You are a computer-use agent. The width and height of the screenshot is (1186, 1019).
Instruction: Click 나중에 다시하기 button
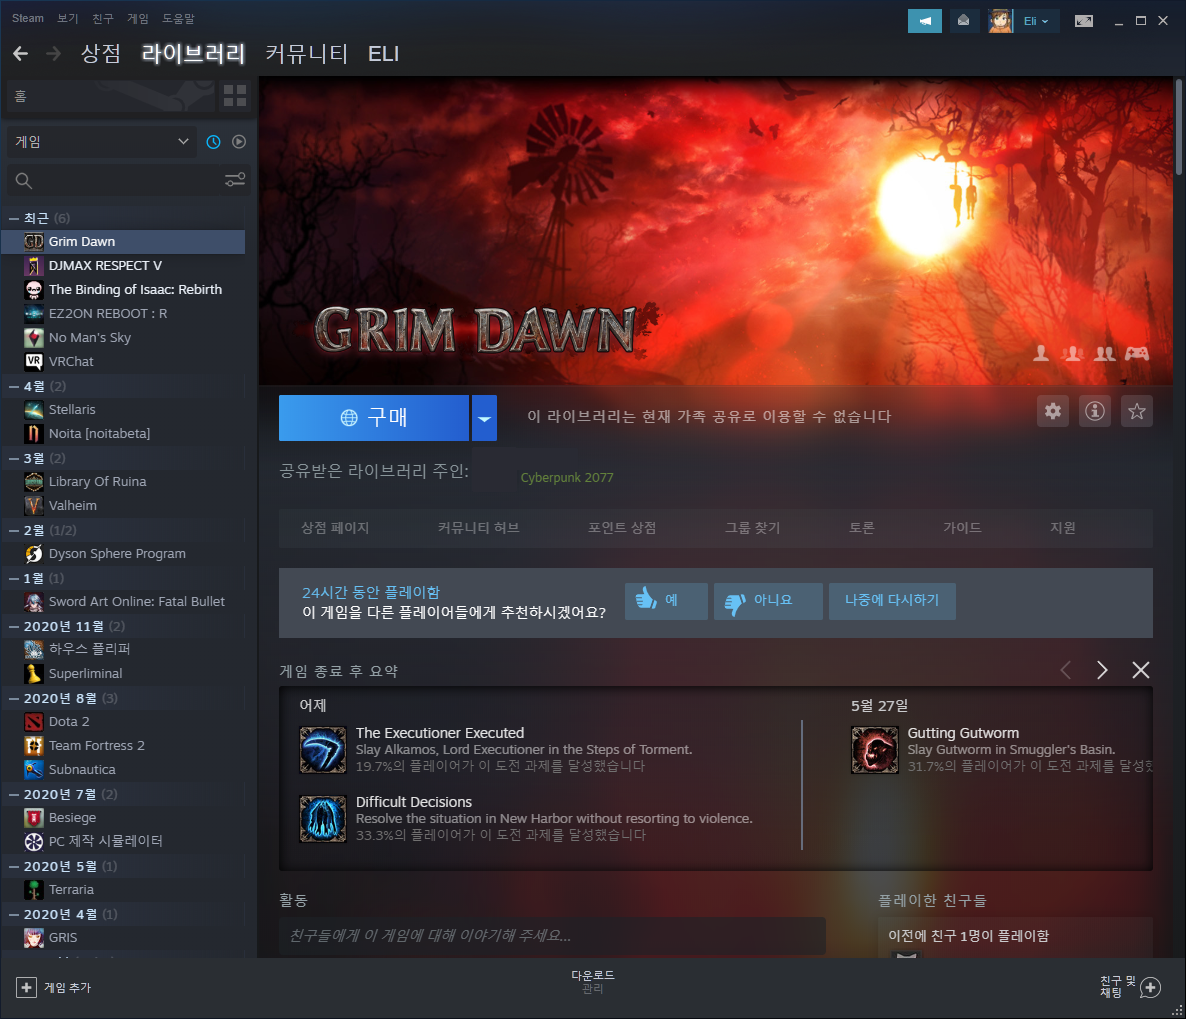(x=892, y=601)
